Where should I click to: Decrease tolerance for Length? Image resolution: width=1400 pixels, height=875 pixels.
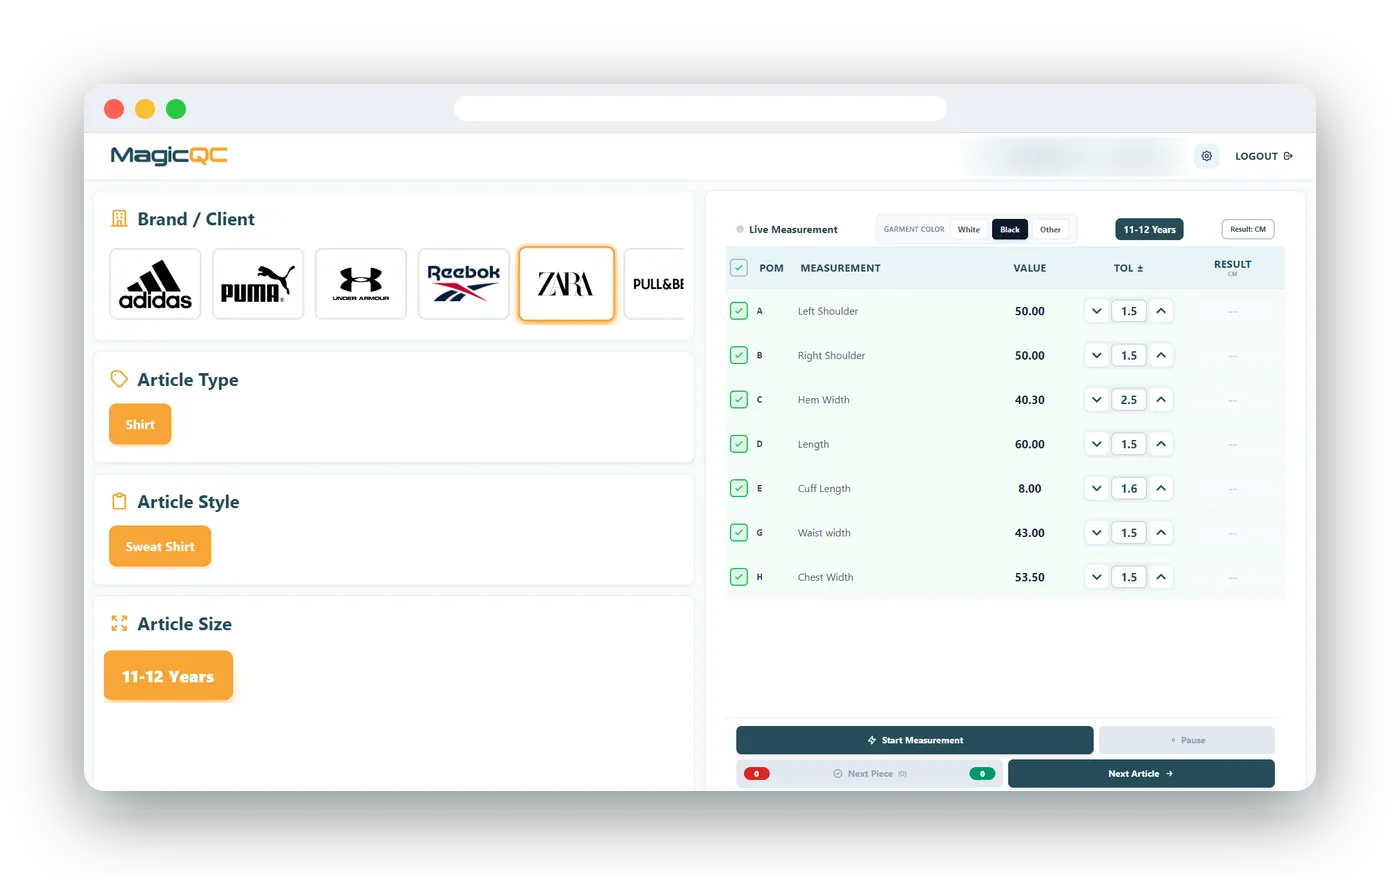coord(1097,444)
